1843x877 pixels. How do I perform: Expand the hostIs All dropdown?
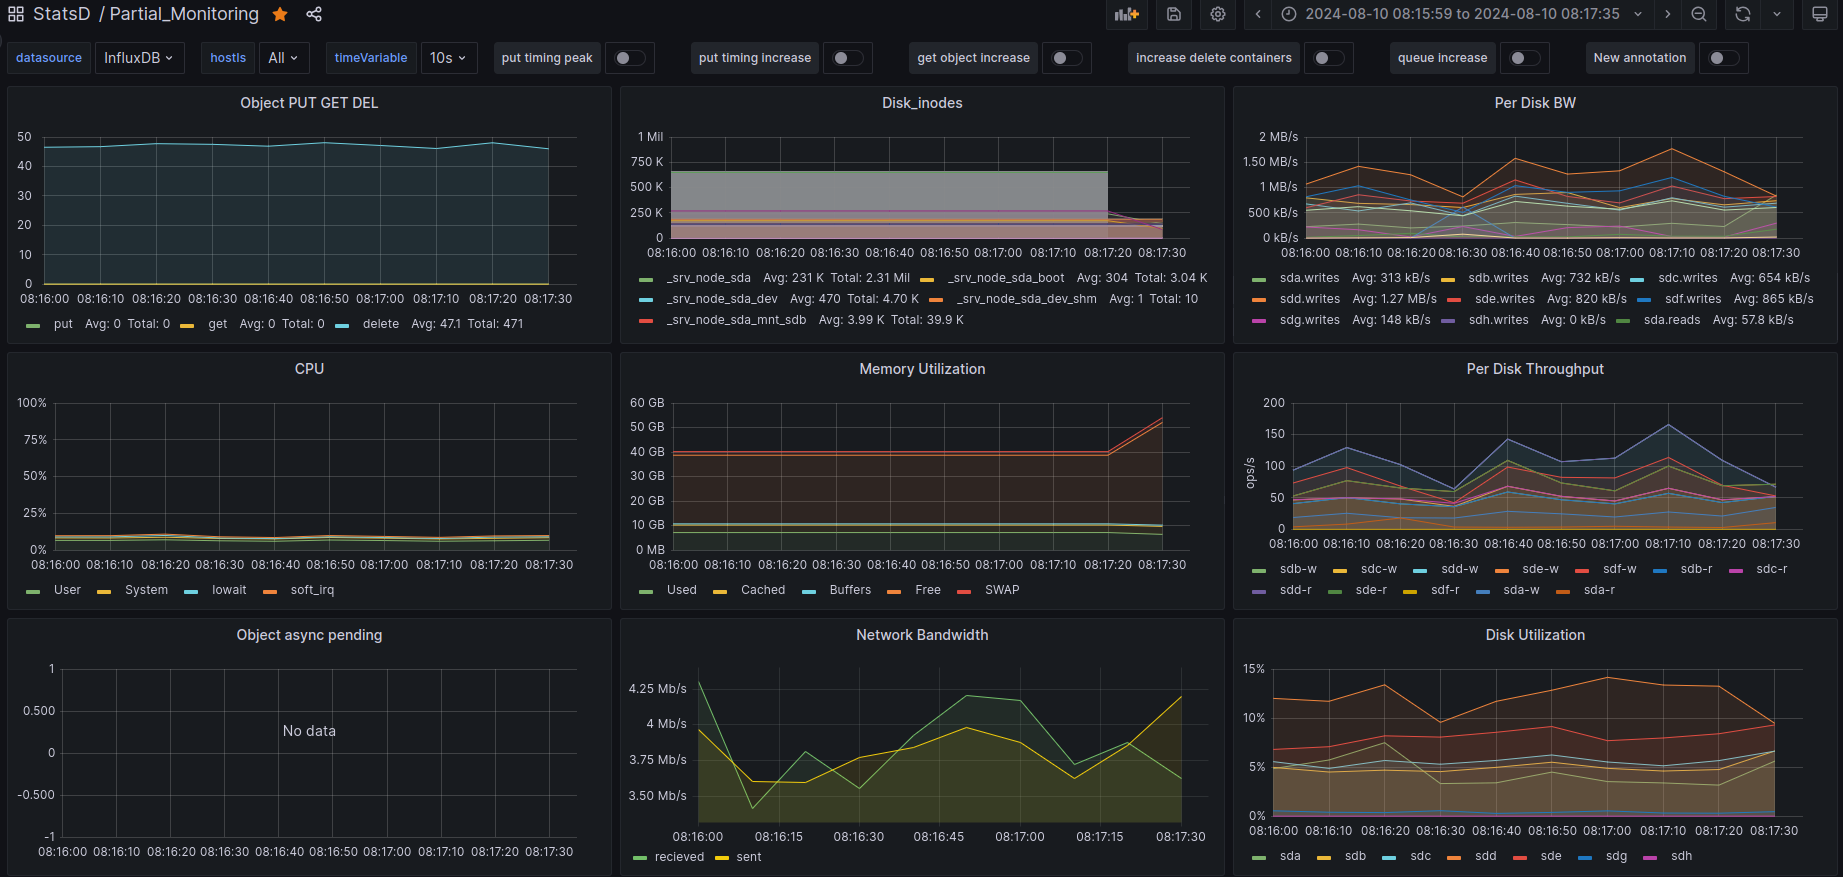coord(283,58)
